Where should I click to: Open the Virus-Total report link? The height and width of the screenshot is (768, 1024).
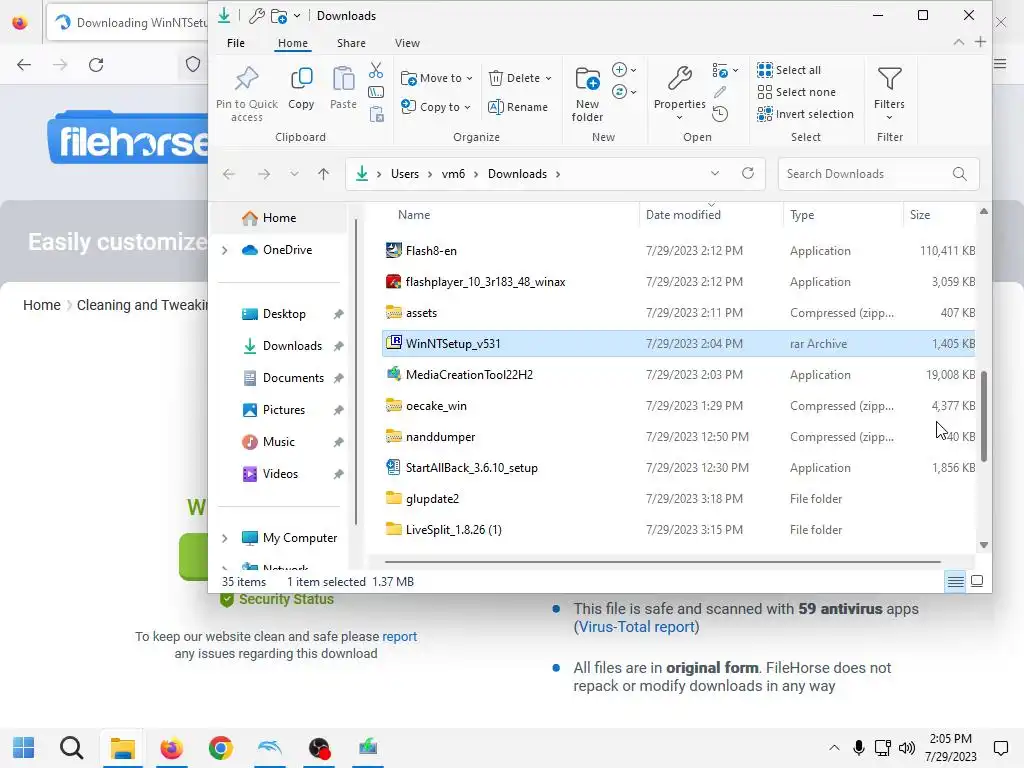pos(637,627)
